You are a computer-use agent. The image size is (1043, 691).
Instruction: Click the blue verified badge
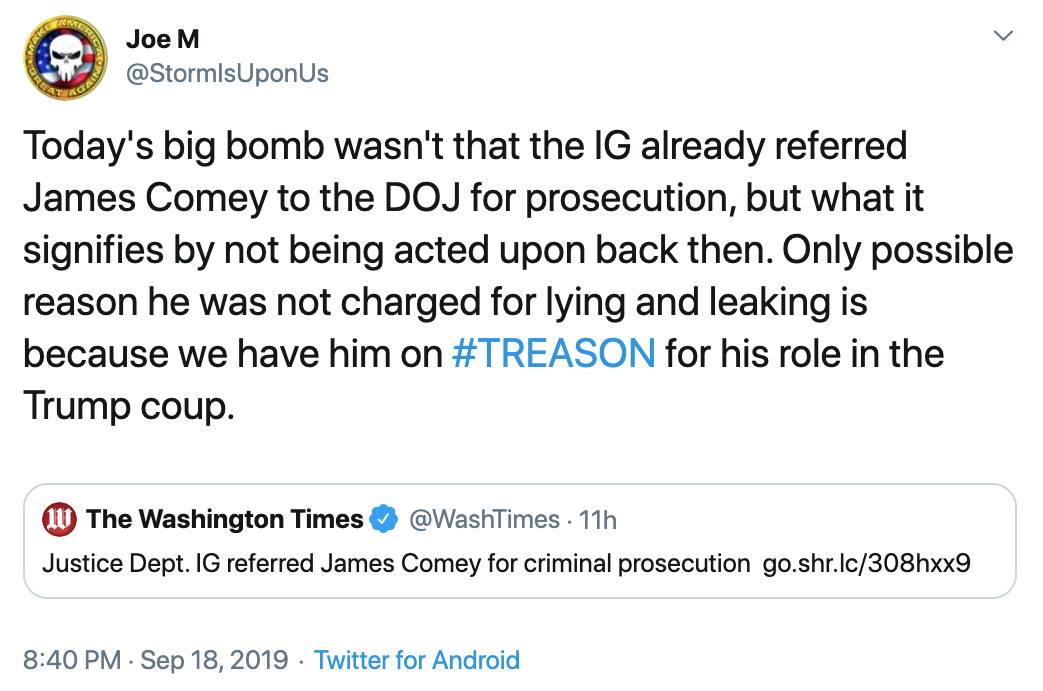(383, 519)
